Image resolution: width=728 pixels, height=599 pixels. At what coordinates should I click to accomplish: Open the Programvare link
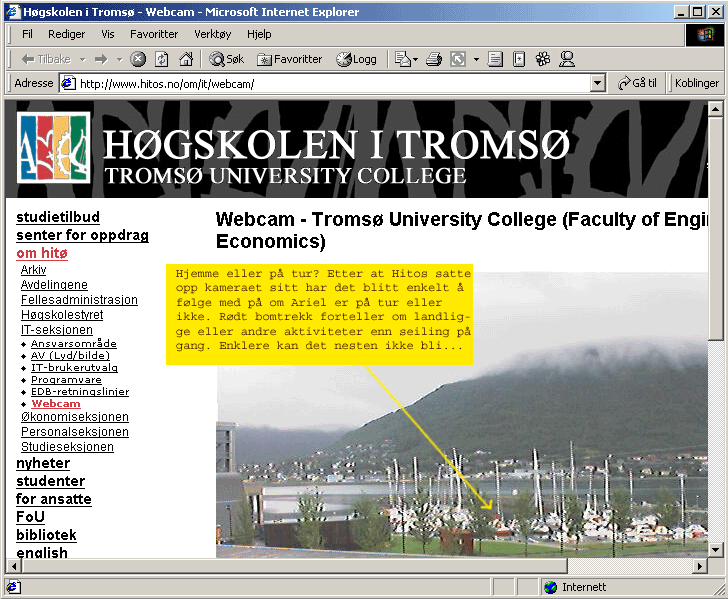pos(66,380)
